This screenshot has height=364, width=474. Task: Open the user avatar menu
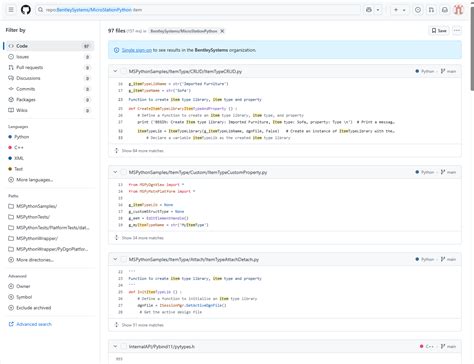pos(459,10)
